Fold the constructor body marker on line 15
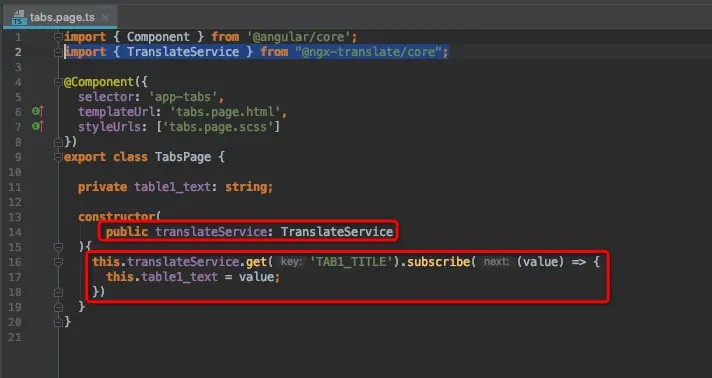 (58, 247)
